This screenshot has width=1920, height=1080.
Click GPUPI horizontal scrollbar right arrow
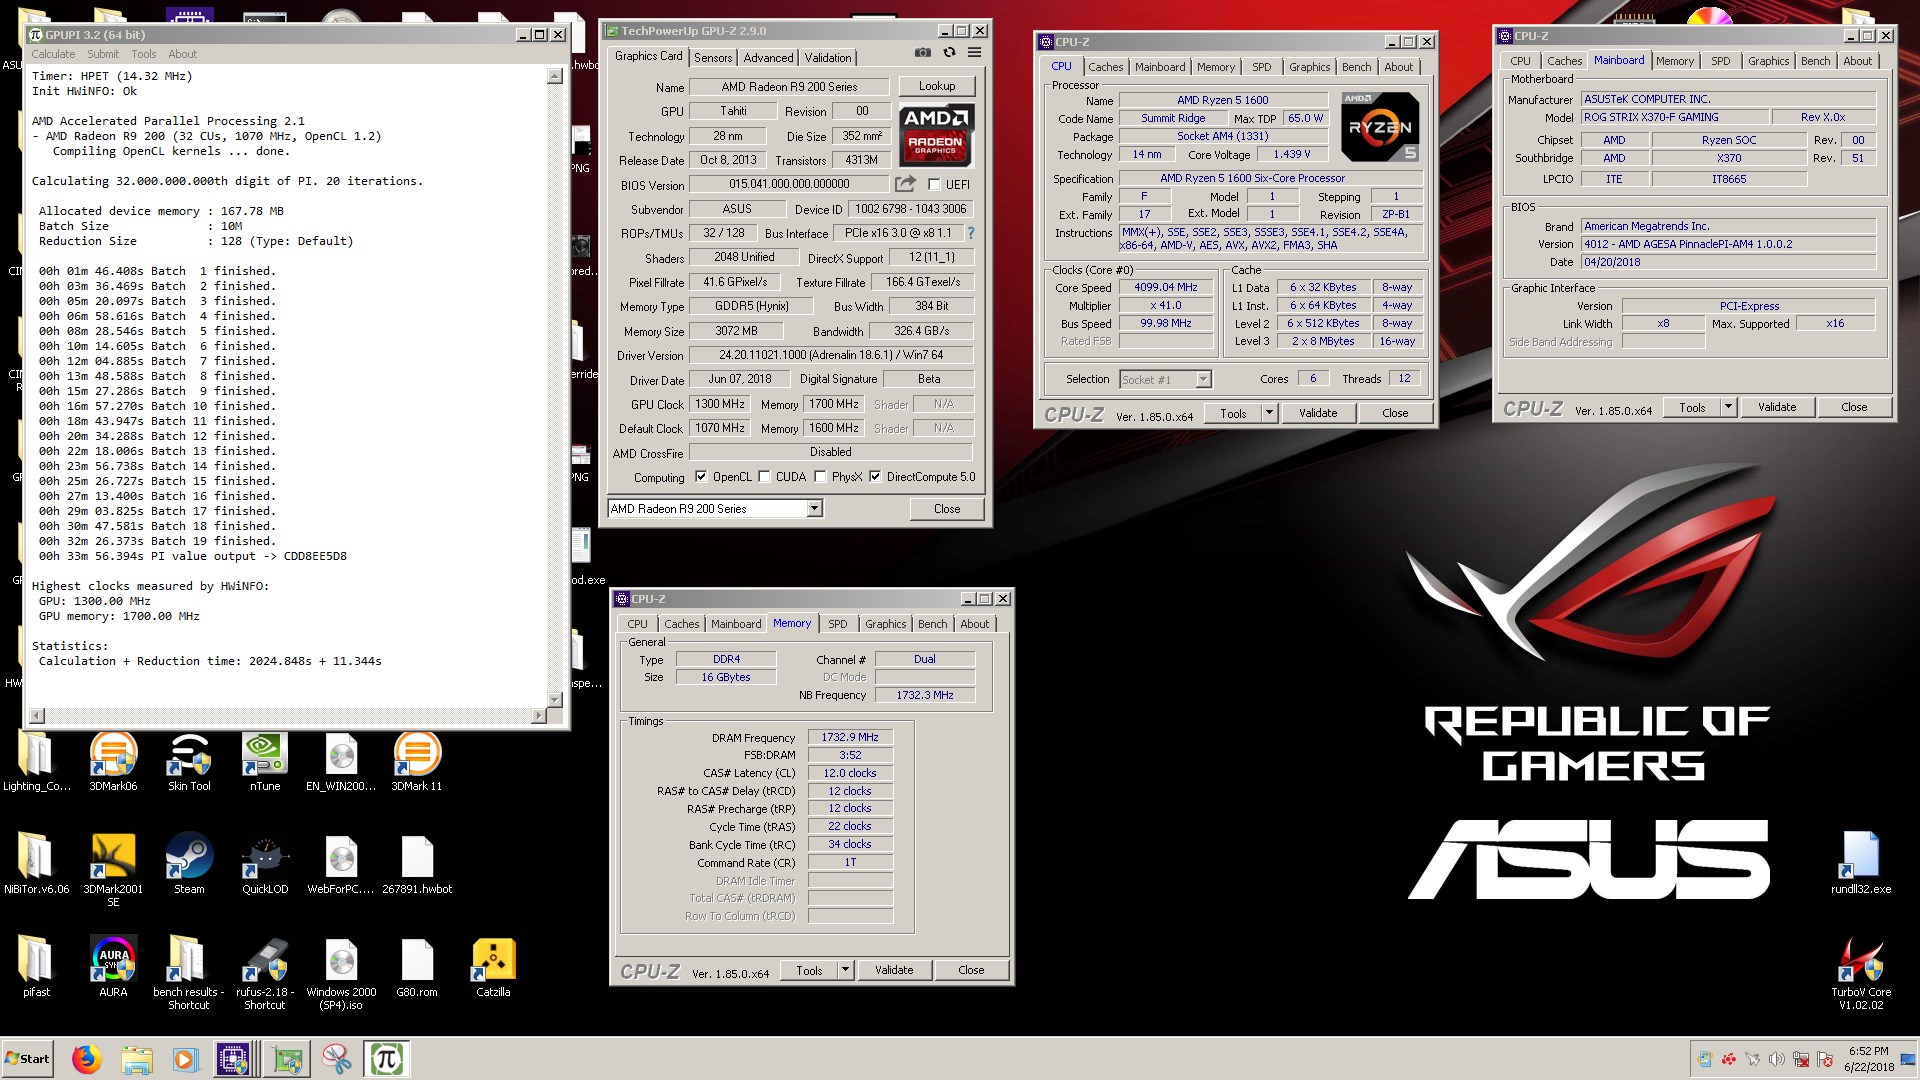pos(538,715)
